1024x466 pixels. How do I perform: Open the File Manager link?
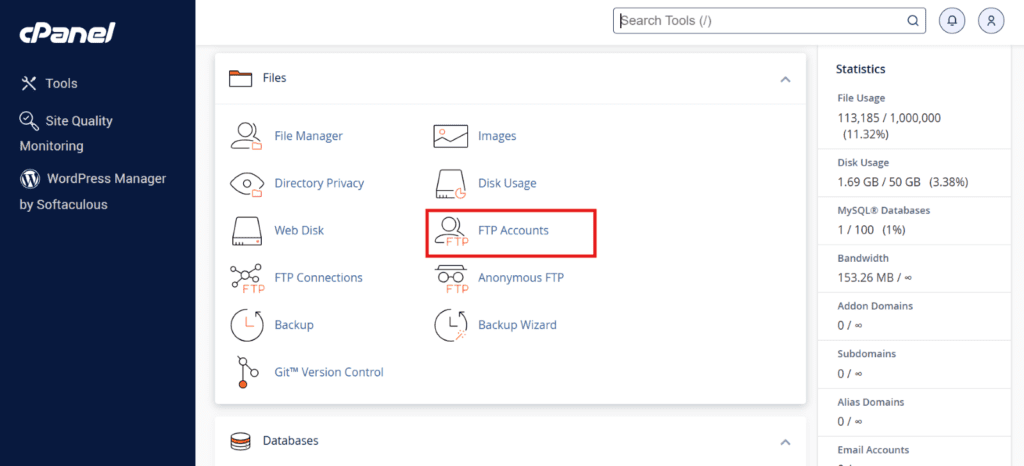click(x=308, y=136)
